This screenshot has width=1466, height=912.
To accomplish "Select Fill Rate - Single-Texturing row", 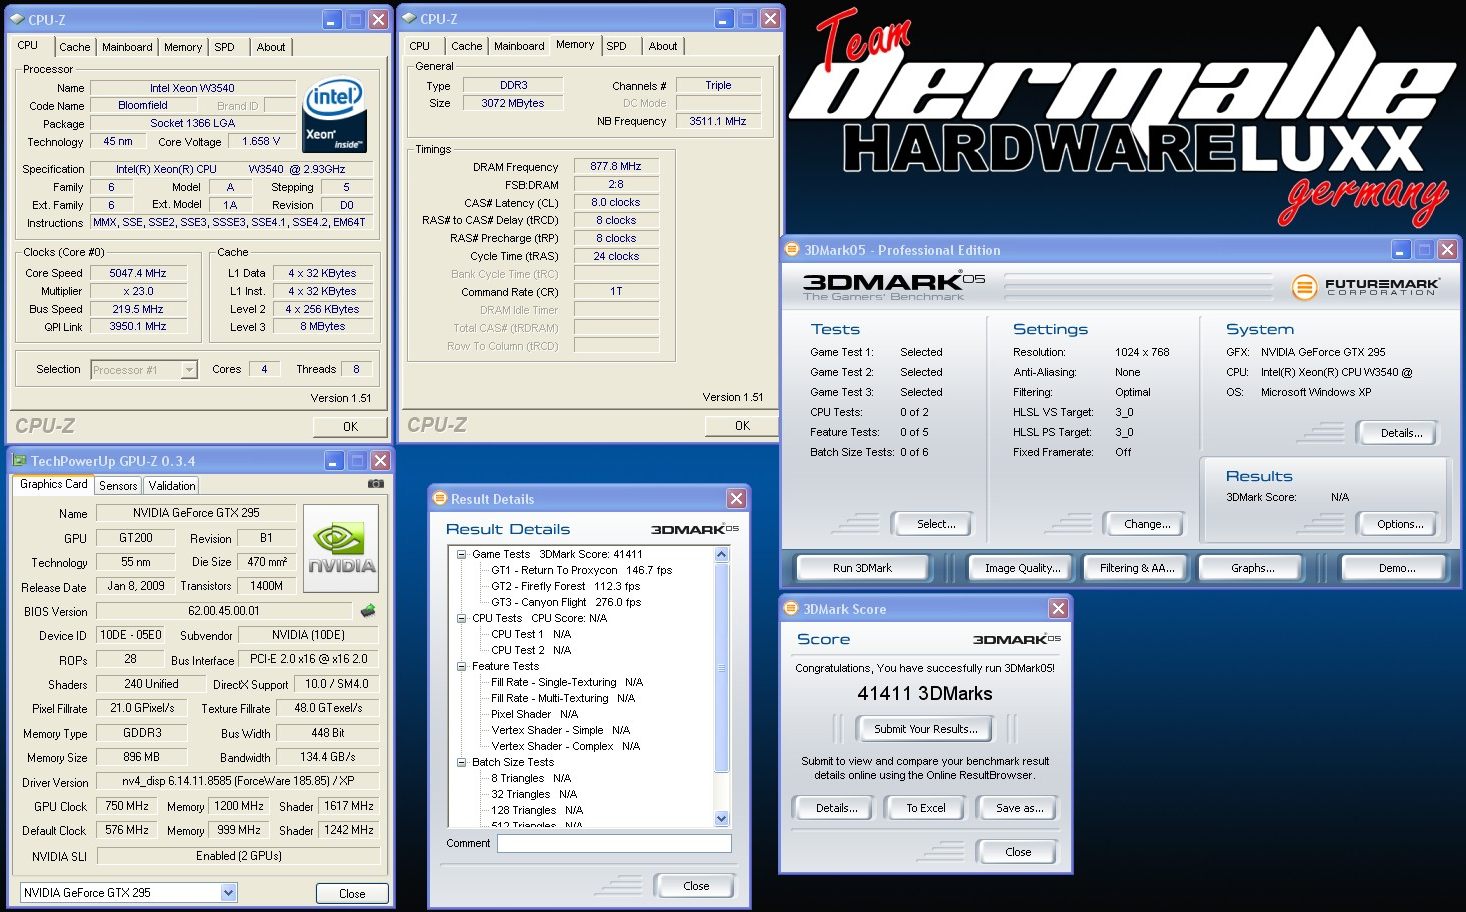I will tap(567, 682).
